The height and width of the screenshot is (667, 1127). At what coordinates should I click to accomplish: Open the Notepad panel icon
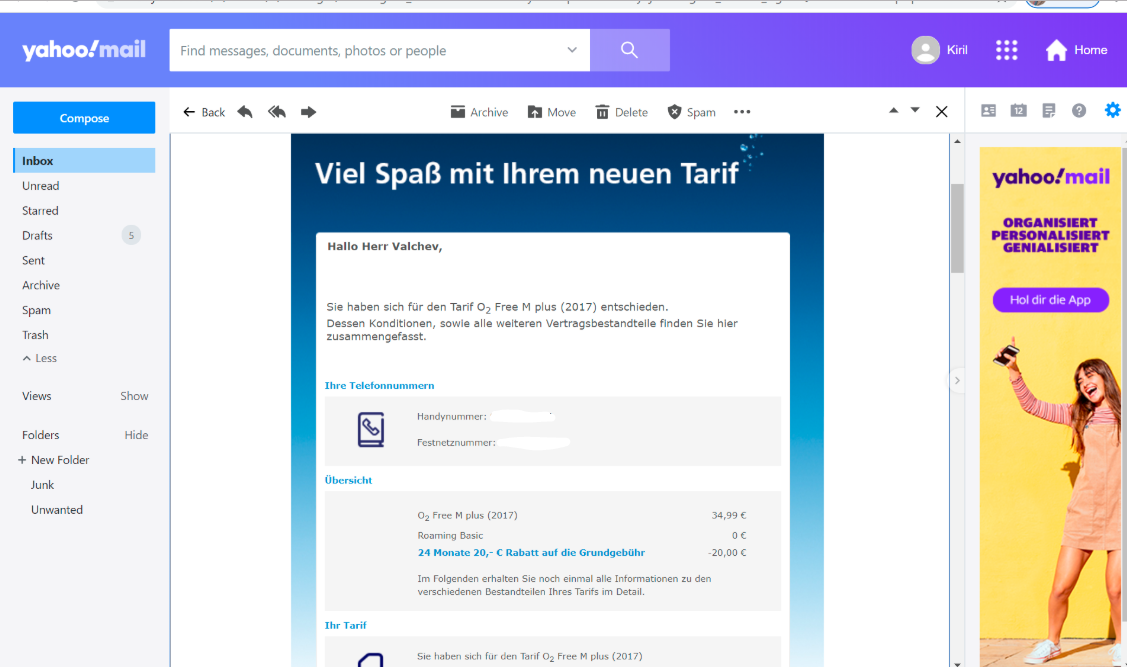(1049, 111)
